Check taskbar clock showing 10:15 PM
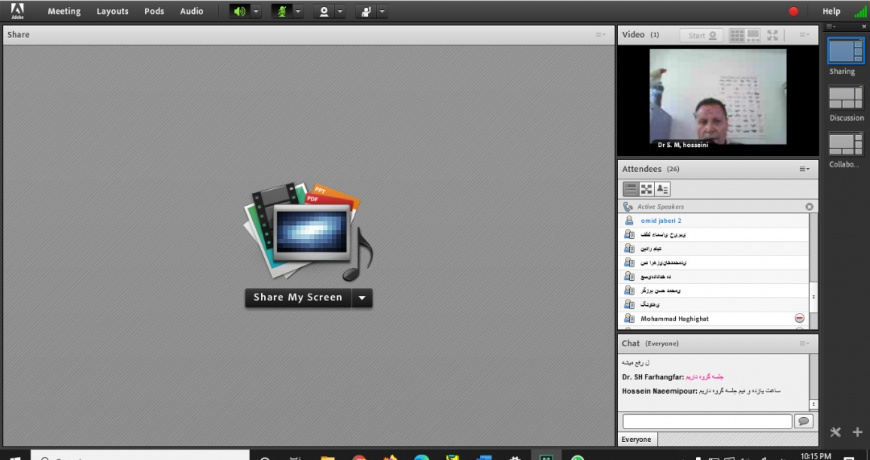Image resolution: width=870 pixels, height=460 pixels. (x=816, y=456)
